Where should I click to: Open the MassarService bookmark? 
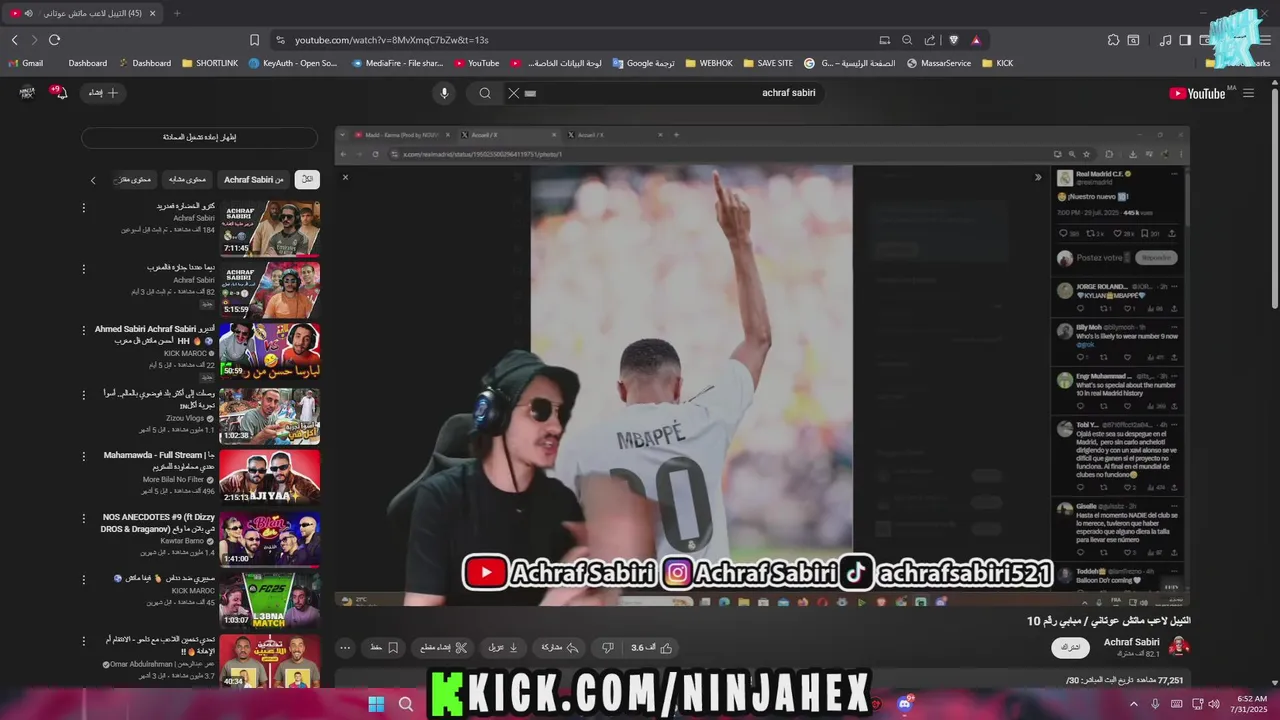tap(938, 63)
